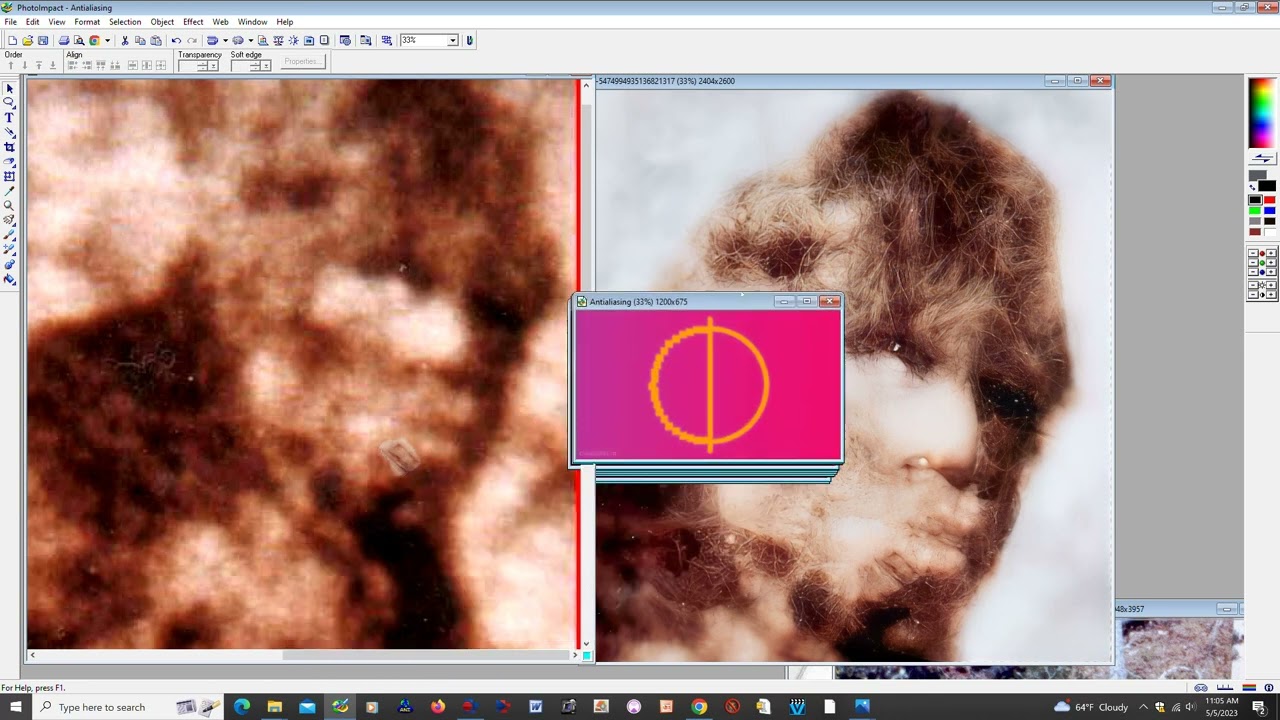Select the Transform tool

pyautogui.click(x=10, y=176)
